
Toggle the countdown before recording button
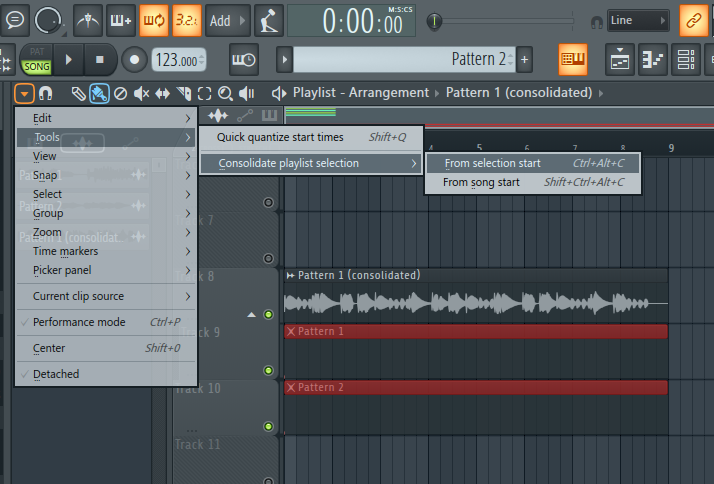coord(187,20)
